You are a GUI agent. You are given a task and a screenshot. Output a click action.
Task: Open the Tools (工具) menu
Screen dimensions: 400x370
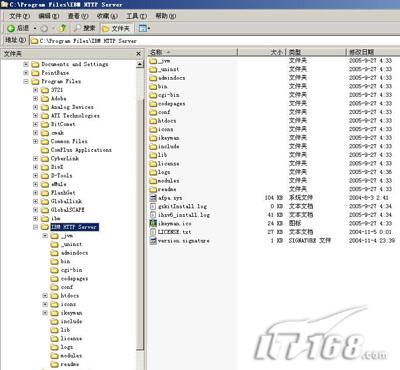[136, 16]
